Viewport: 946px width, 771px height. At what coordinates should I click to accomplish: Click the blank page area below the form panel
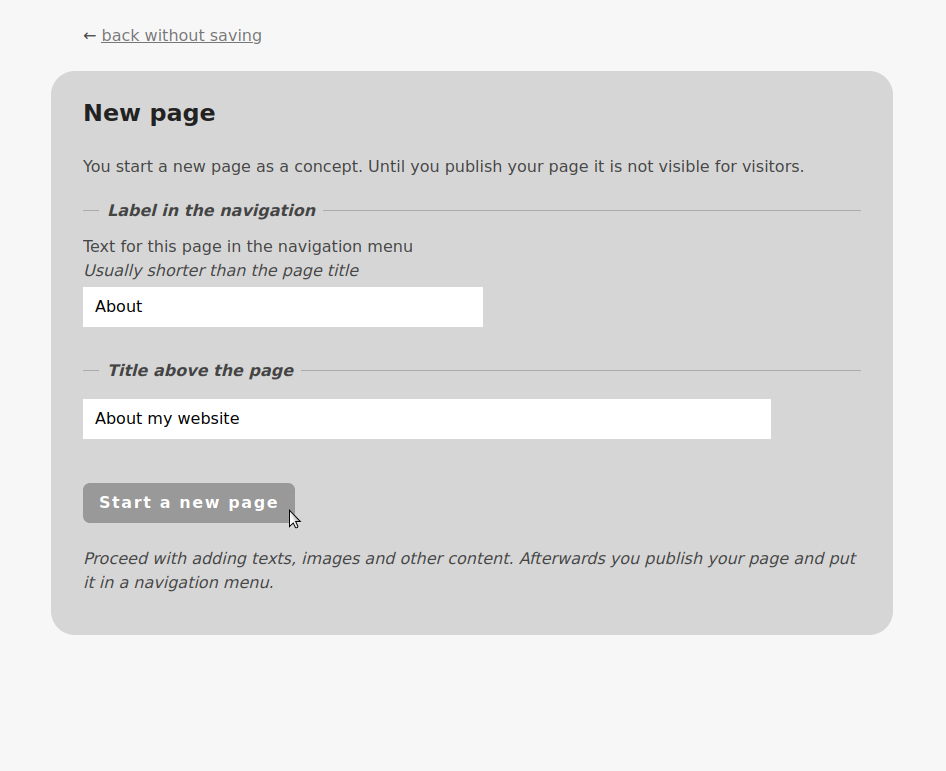472,700
